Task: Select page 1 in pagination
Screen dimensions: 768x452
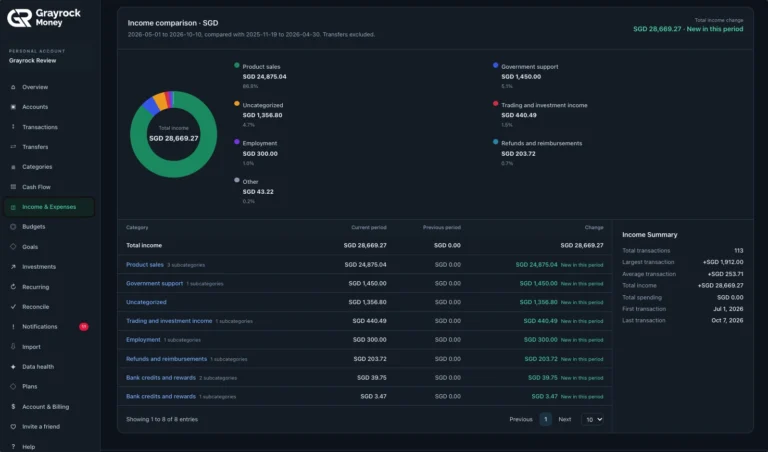Action: tap(546, 419)
